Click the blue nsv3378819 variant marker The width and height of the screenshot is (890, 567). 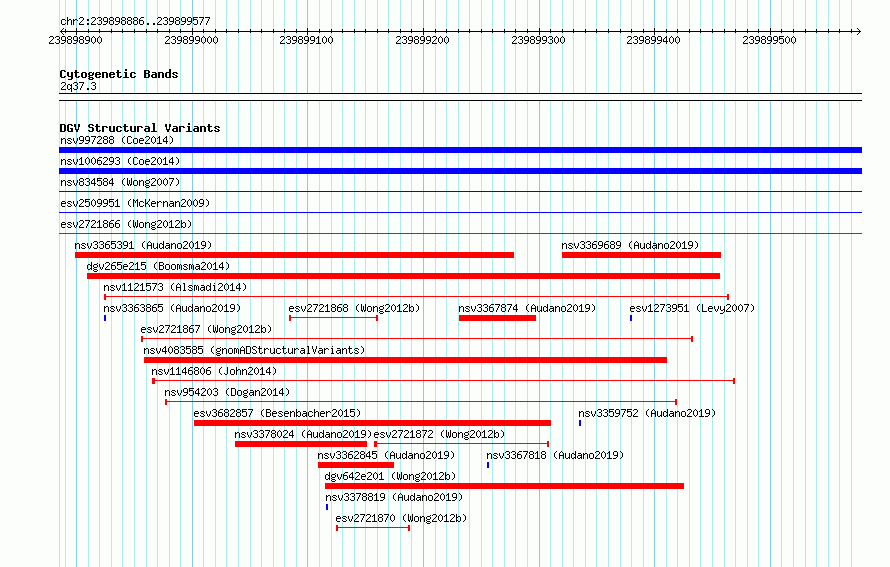pyautogui.click(x=327, y=507)
